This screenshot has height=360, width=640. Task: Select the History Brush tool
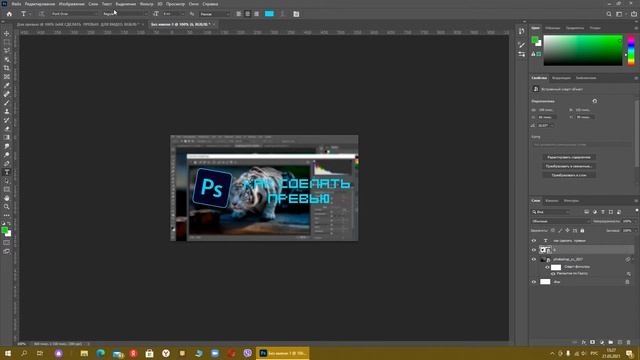coord(7,120)
